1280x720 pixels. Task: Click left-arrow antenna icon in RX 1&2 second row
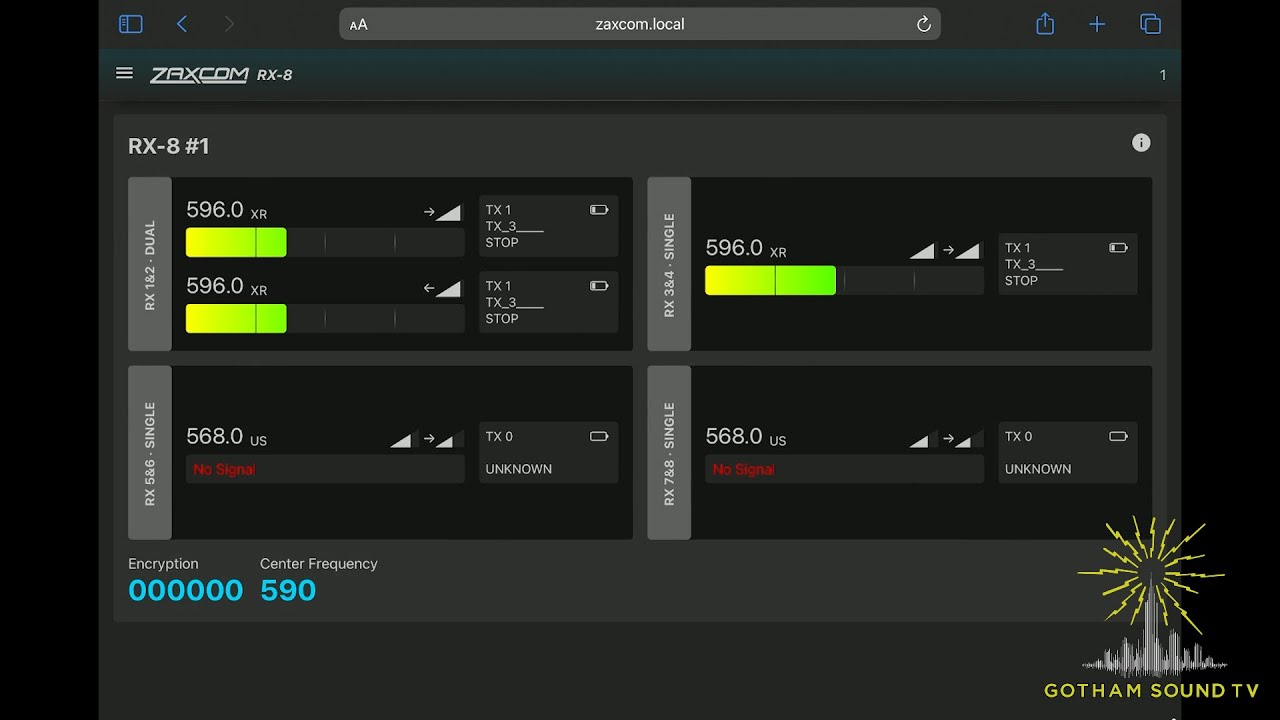pyautogui.click(x=442, y=288)
